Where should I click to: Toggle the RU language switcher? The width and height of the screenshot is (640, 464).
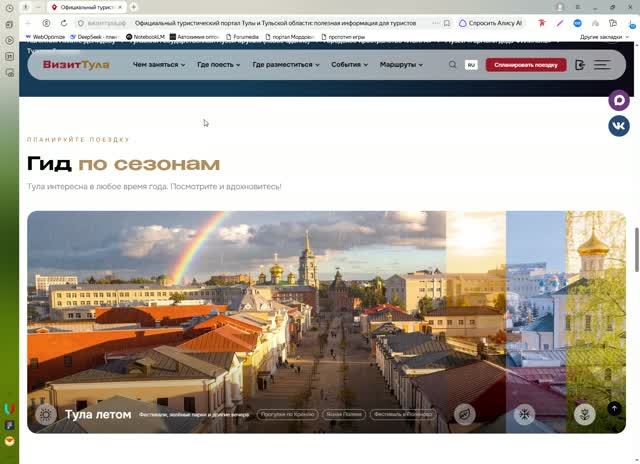pyautogui.click(x=471, y=64)
